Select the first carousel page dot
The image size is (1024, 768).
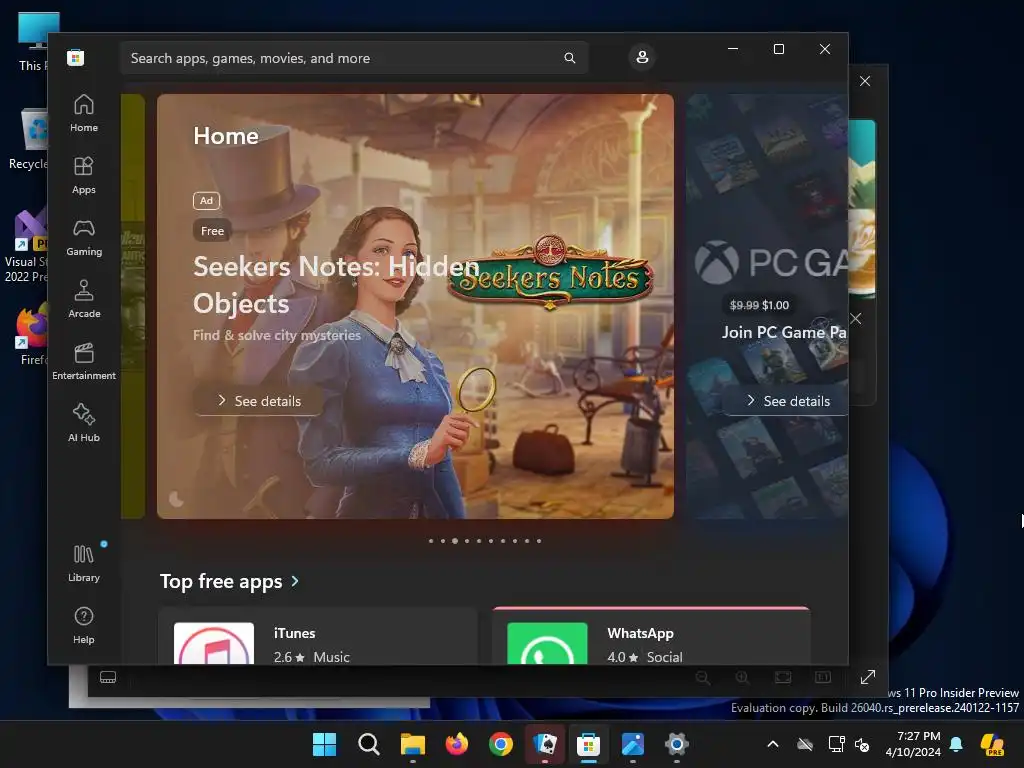click(x=431, y=541)
